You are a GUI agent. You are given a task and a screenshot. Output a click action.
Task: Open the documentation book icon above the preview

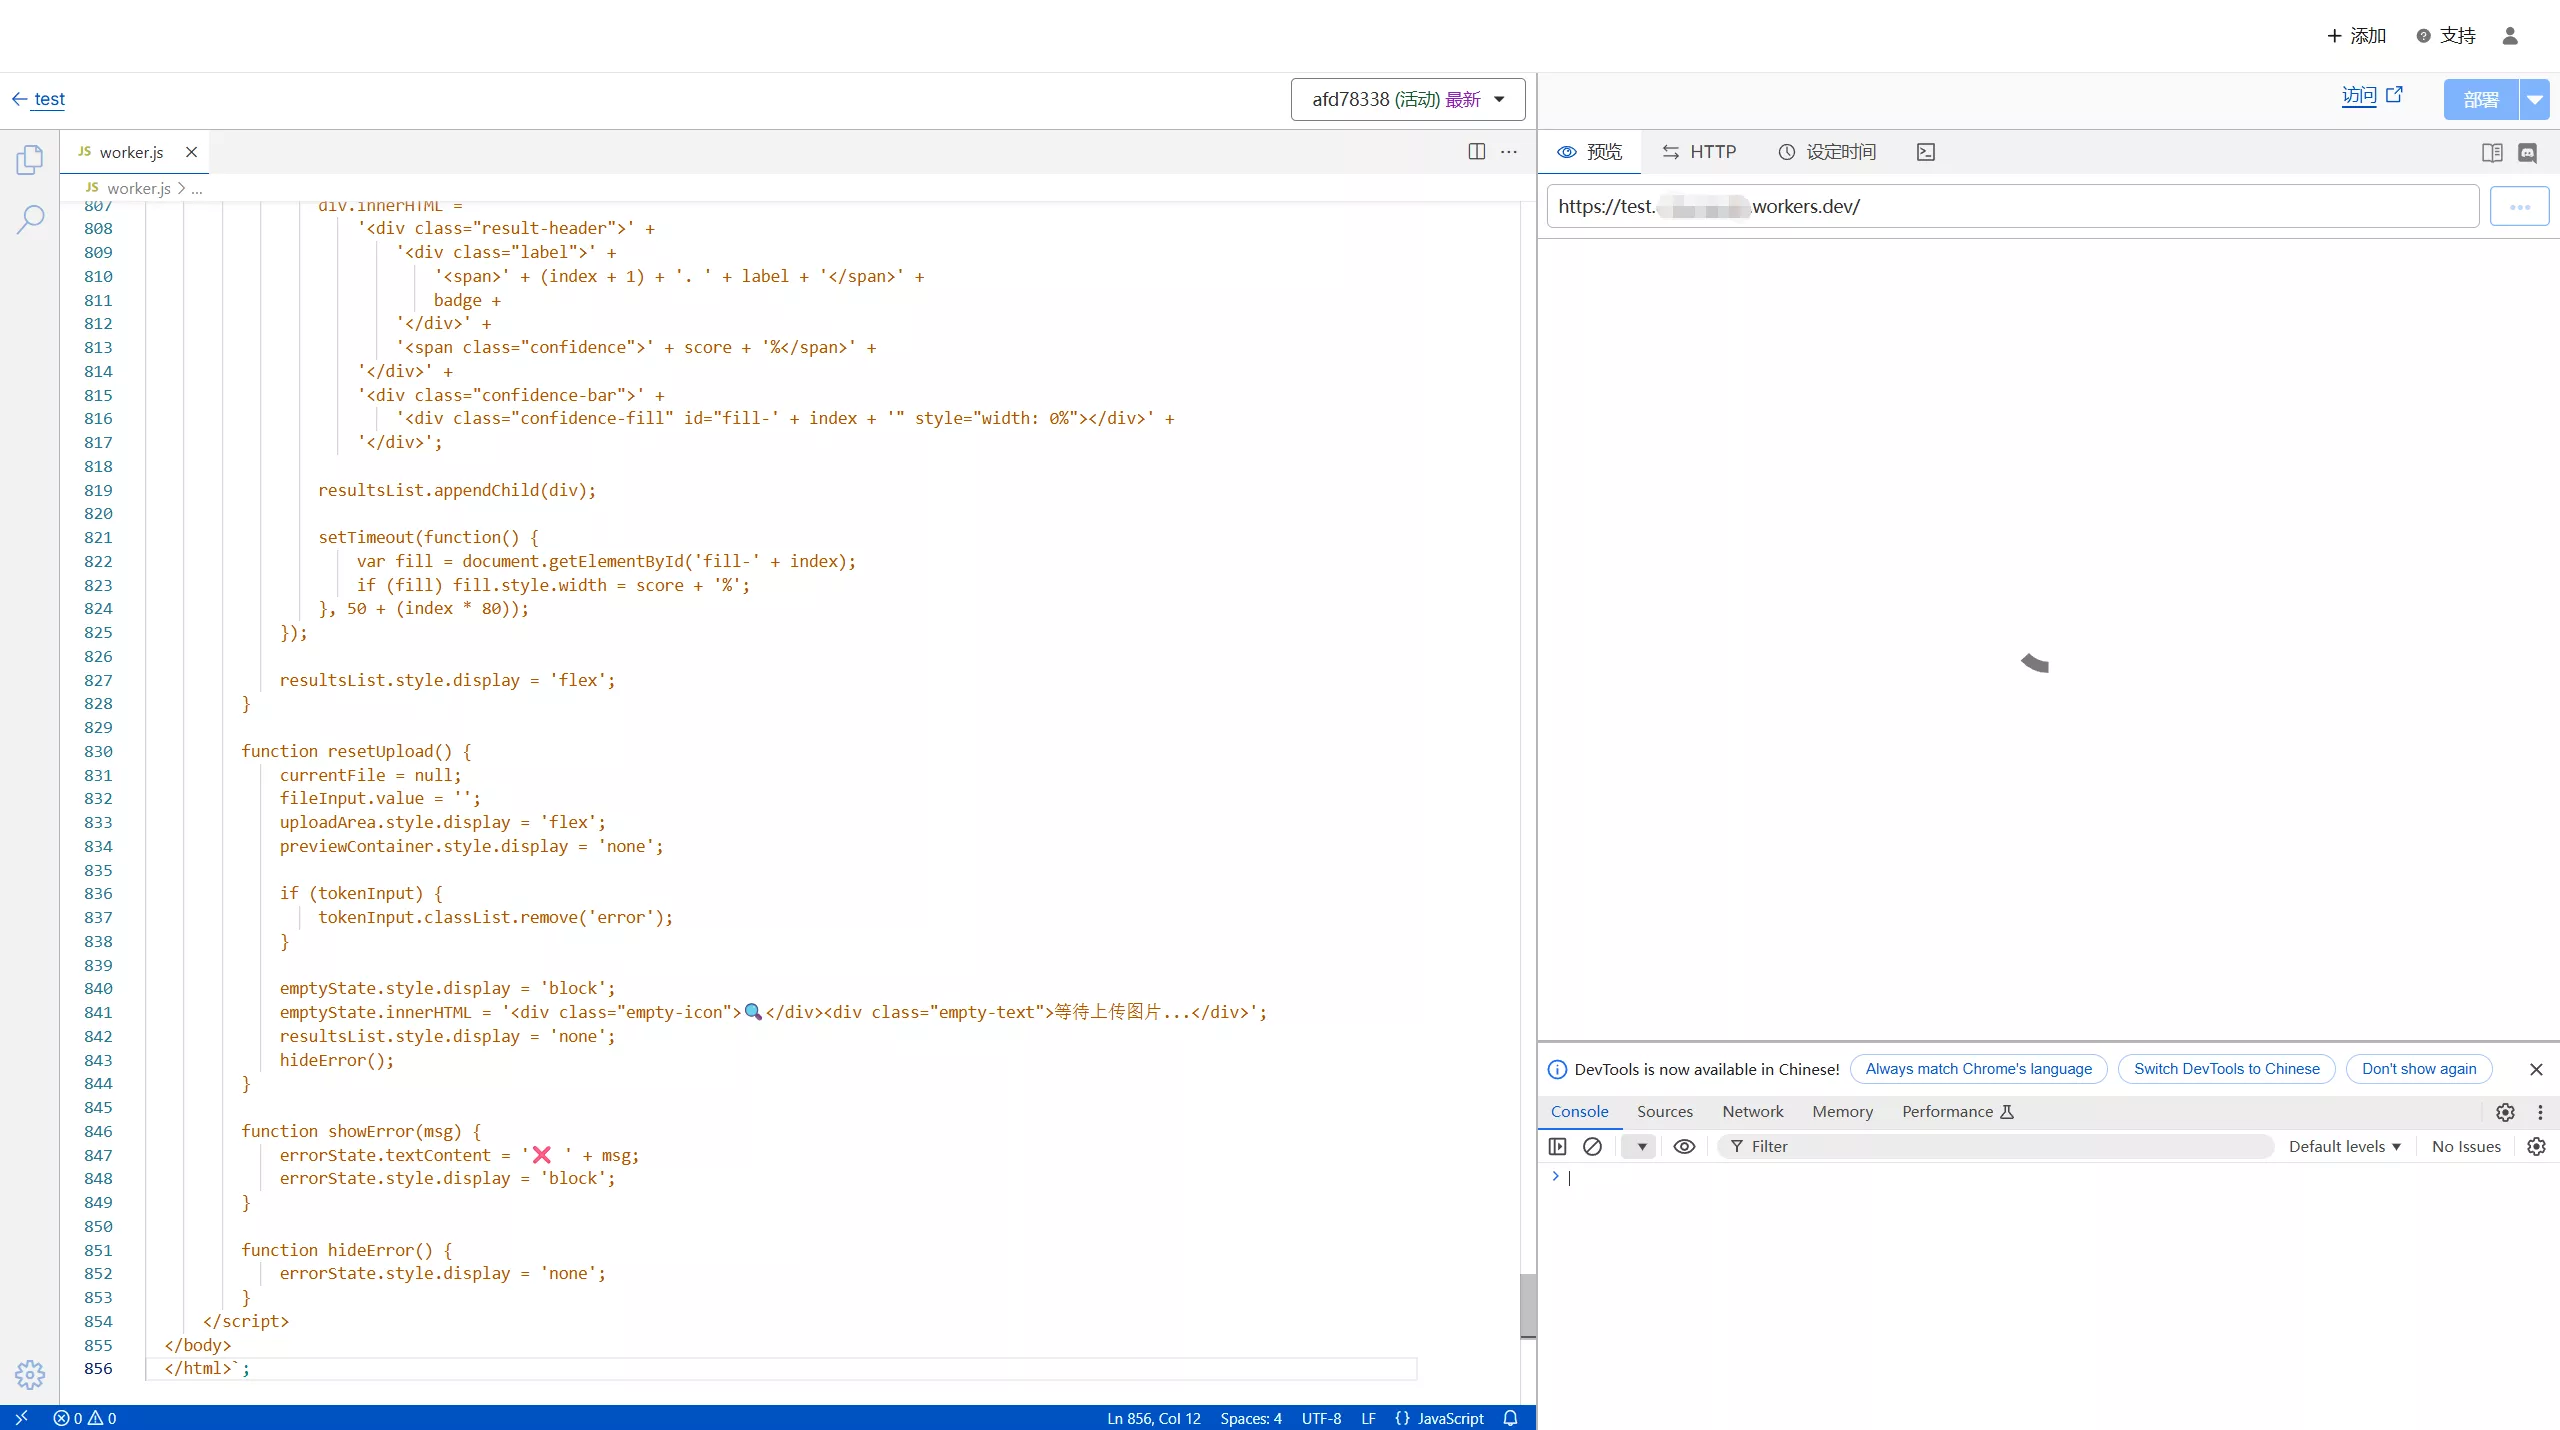[x=2491, y=152]
